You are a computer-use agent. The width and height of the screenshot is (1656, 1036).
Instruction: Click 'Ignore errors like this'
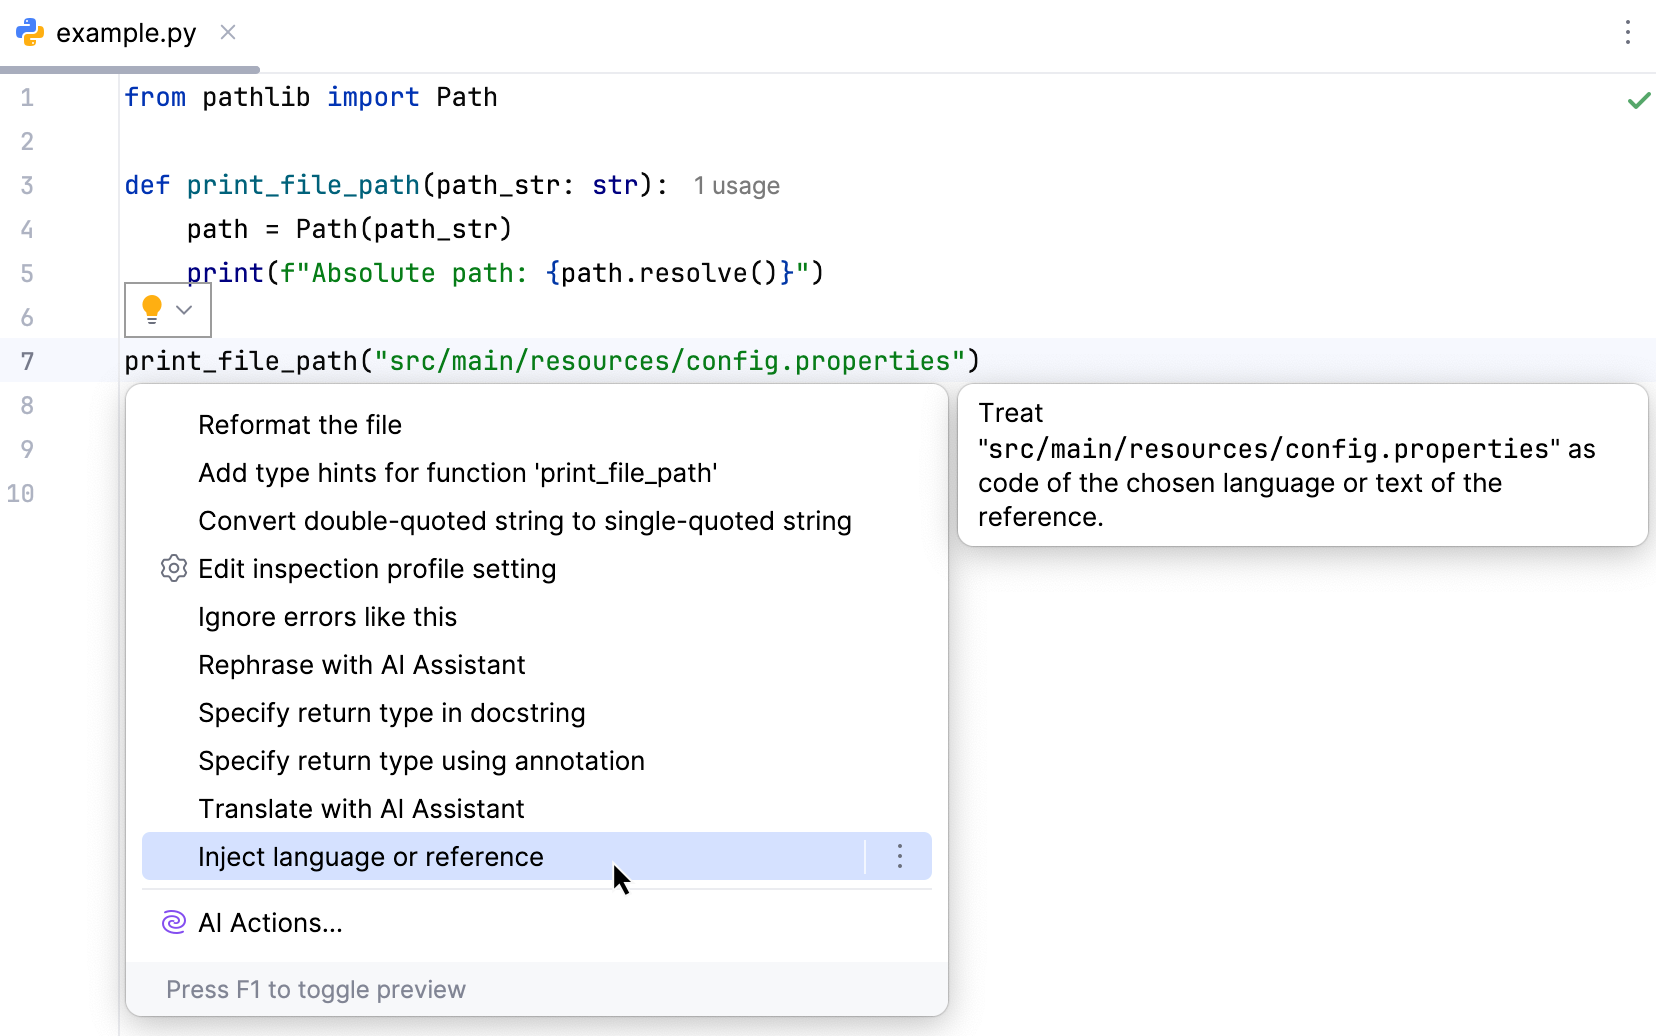[327, 616]
